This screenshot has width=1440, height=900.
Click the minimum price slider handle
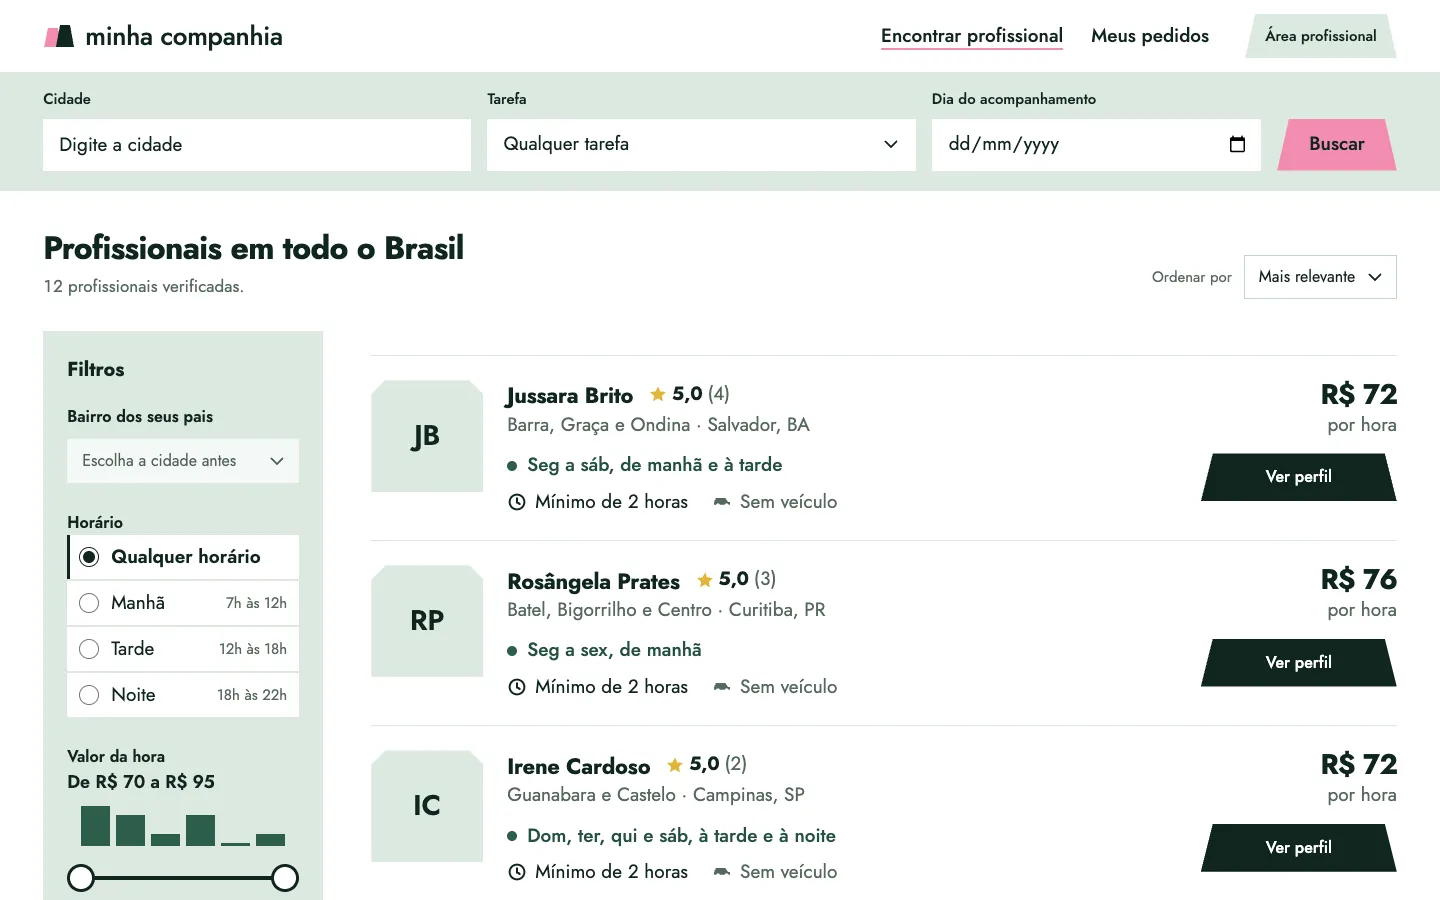81,878
